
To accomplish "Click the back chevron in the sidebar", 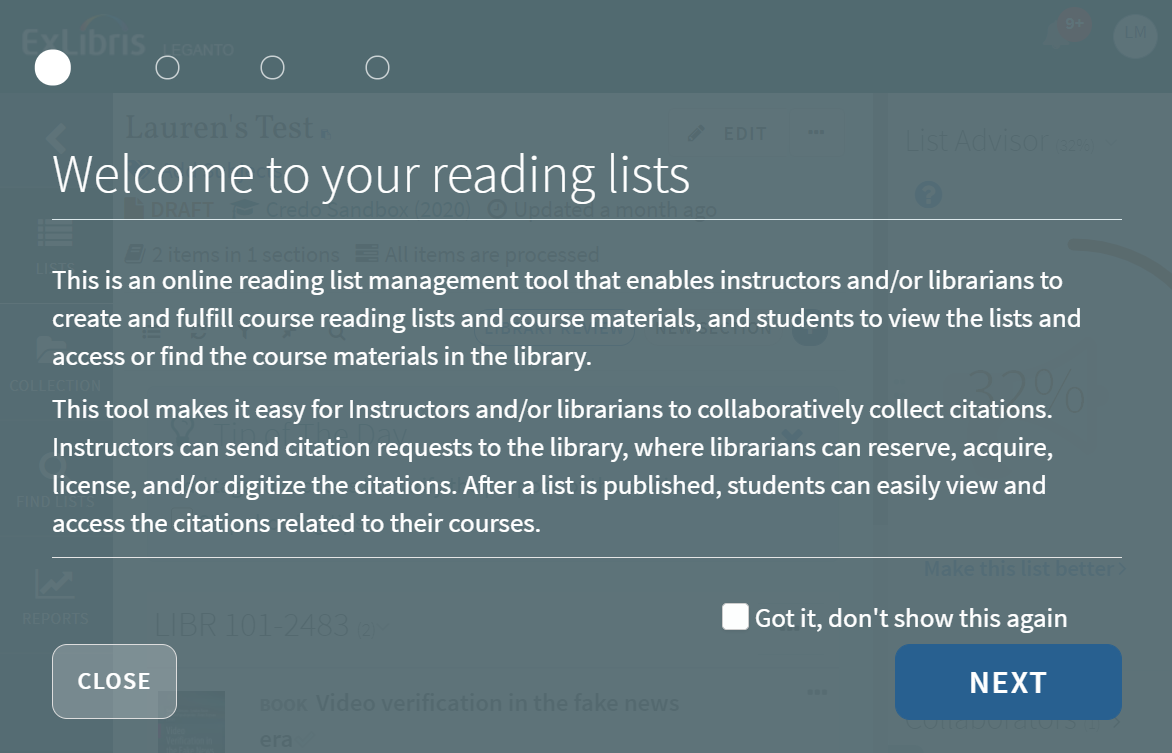I will click(56, 138).
